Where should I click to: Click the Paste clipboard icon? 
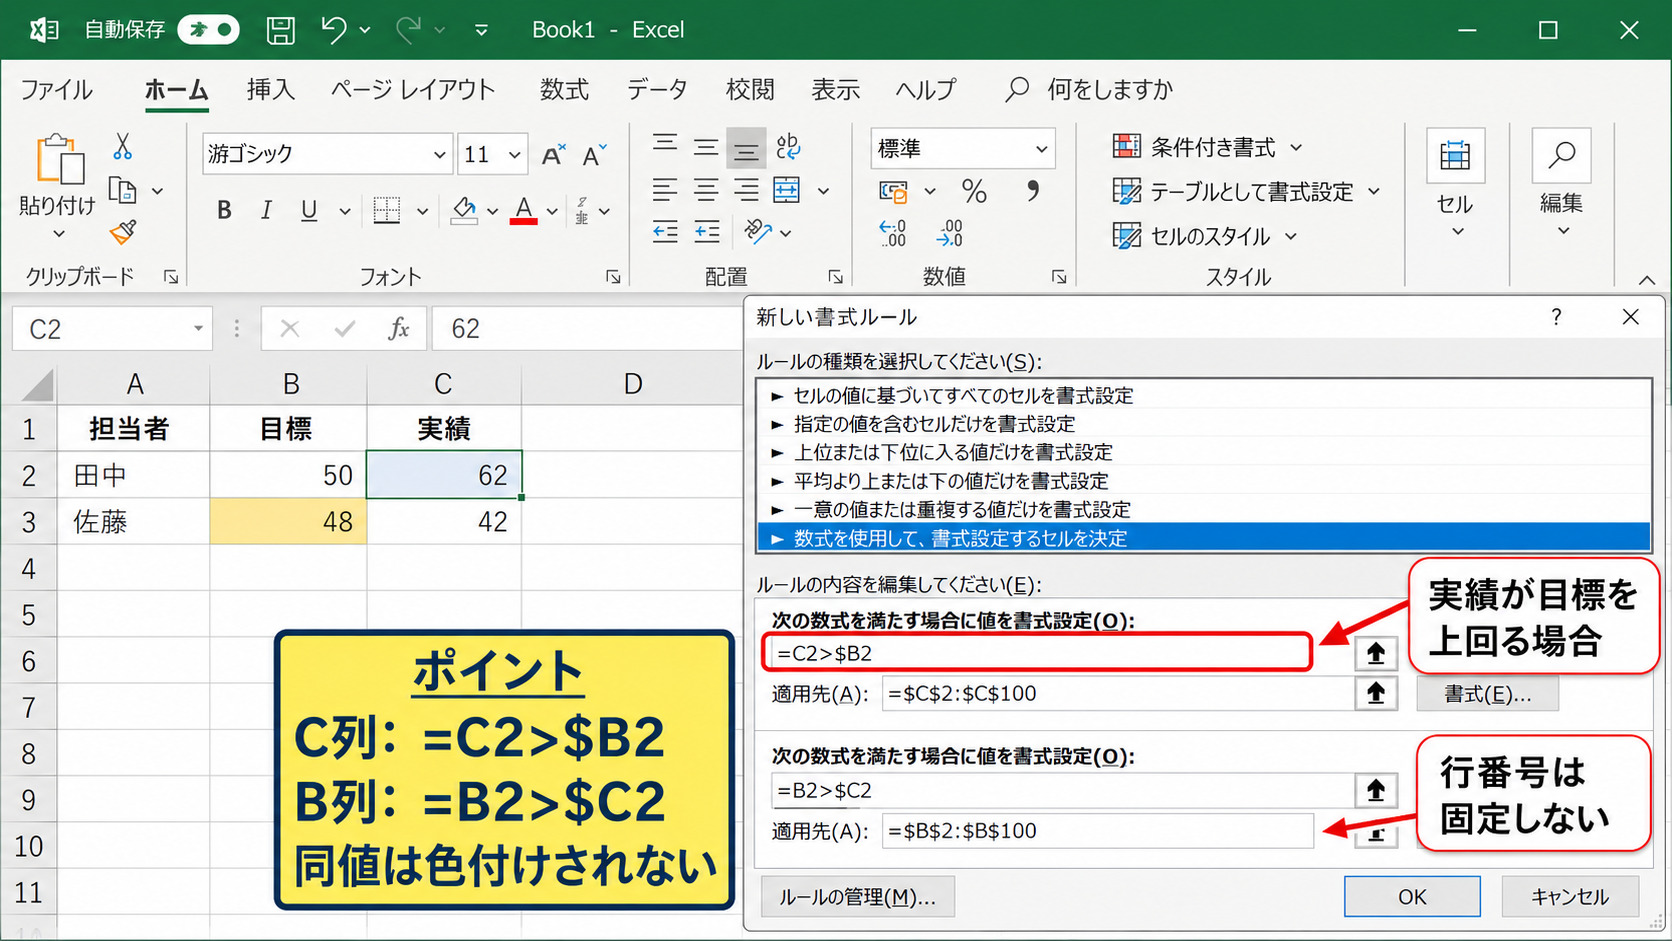59,160
